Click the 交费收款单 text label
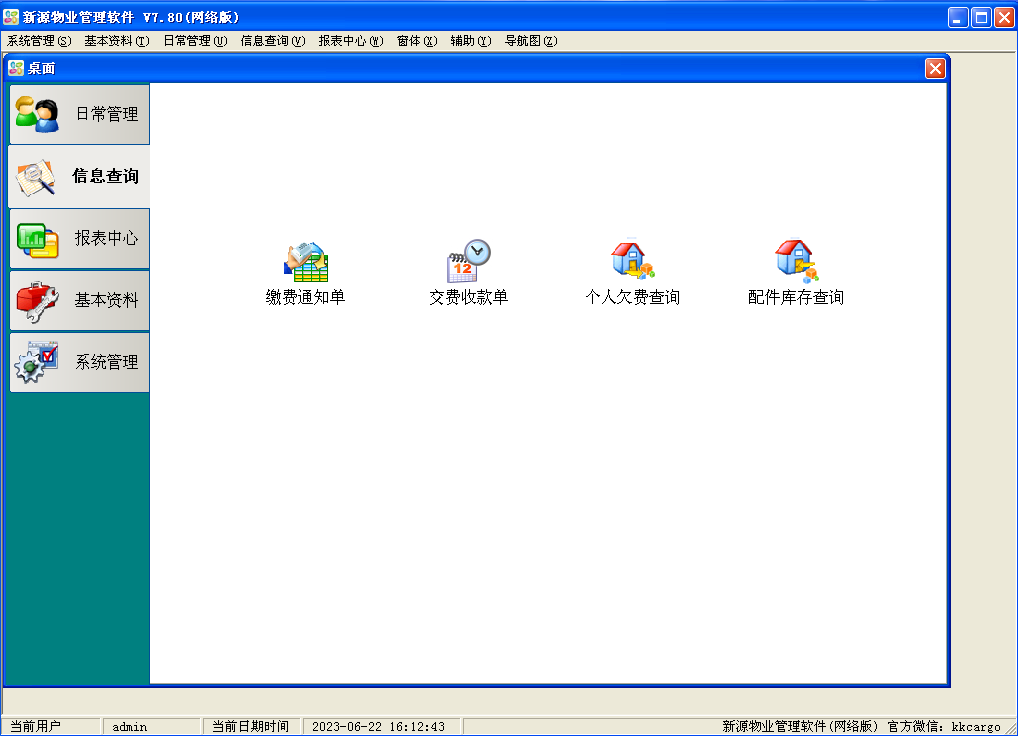Image resolution: width=1018 pixels, height=736 pixels. tap(469, 297)
